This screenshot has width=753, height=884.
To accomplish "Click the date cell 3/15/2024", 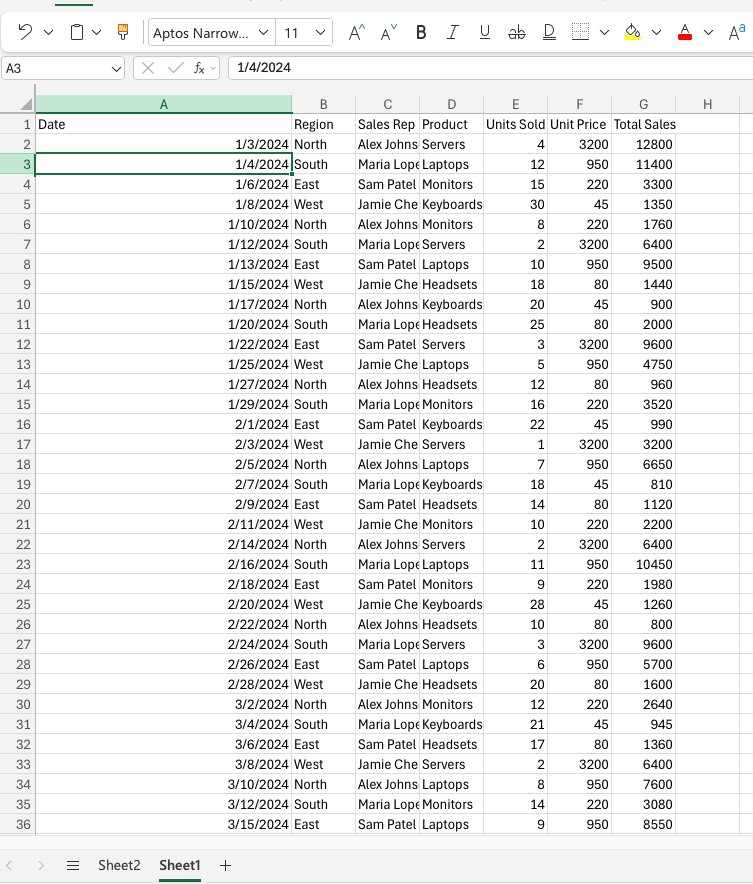I will click(x=163, y=824).
